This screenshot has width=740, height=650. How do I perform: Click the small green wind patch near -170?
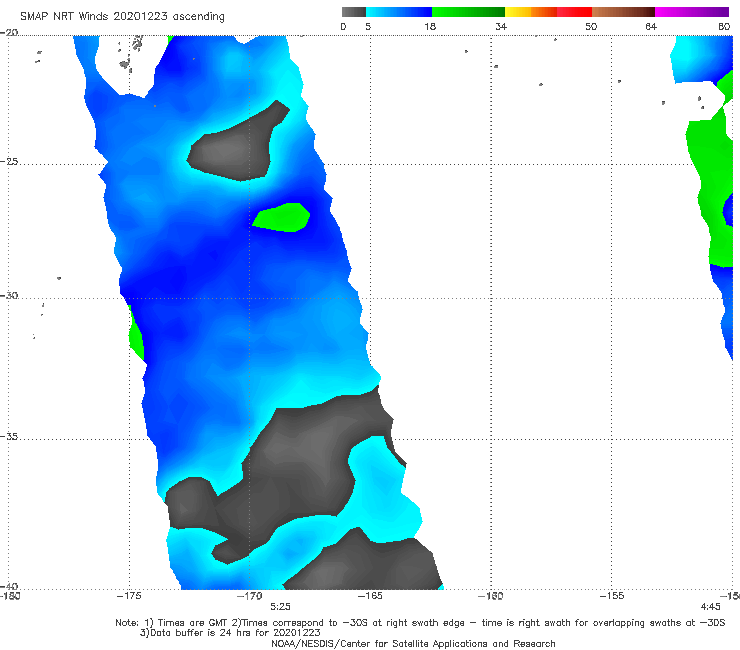click(x=281, y=217)
